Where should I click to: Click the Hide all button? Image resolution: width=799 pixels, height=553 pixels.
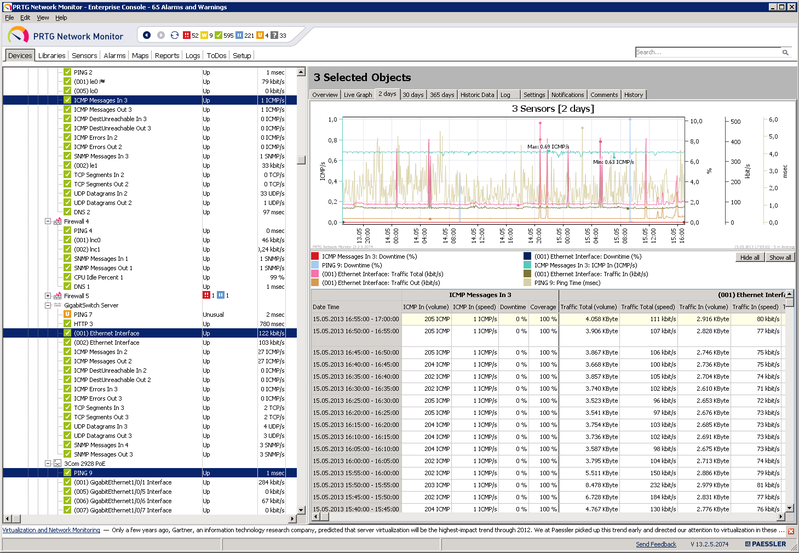pos(749,257)
